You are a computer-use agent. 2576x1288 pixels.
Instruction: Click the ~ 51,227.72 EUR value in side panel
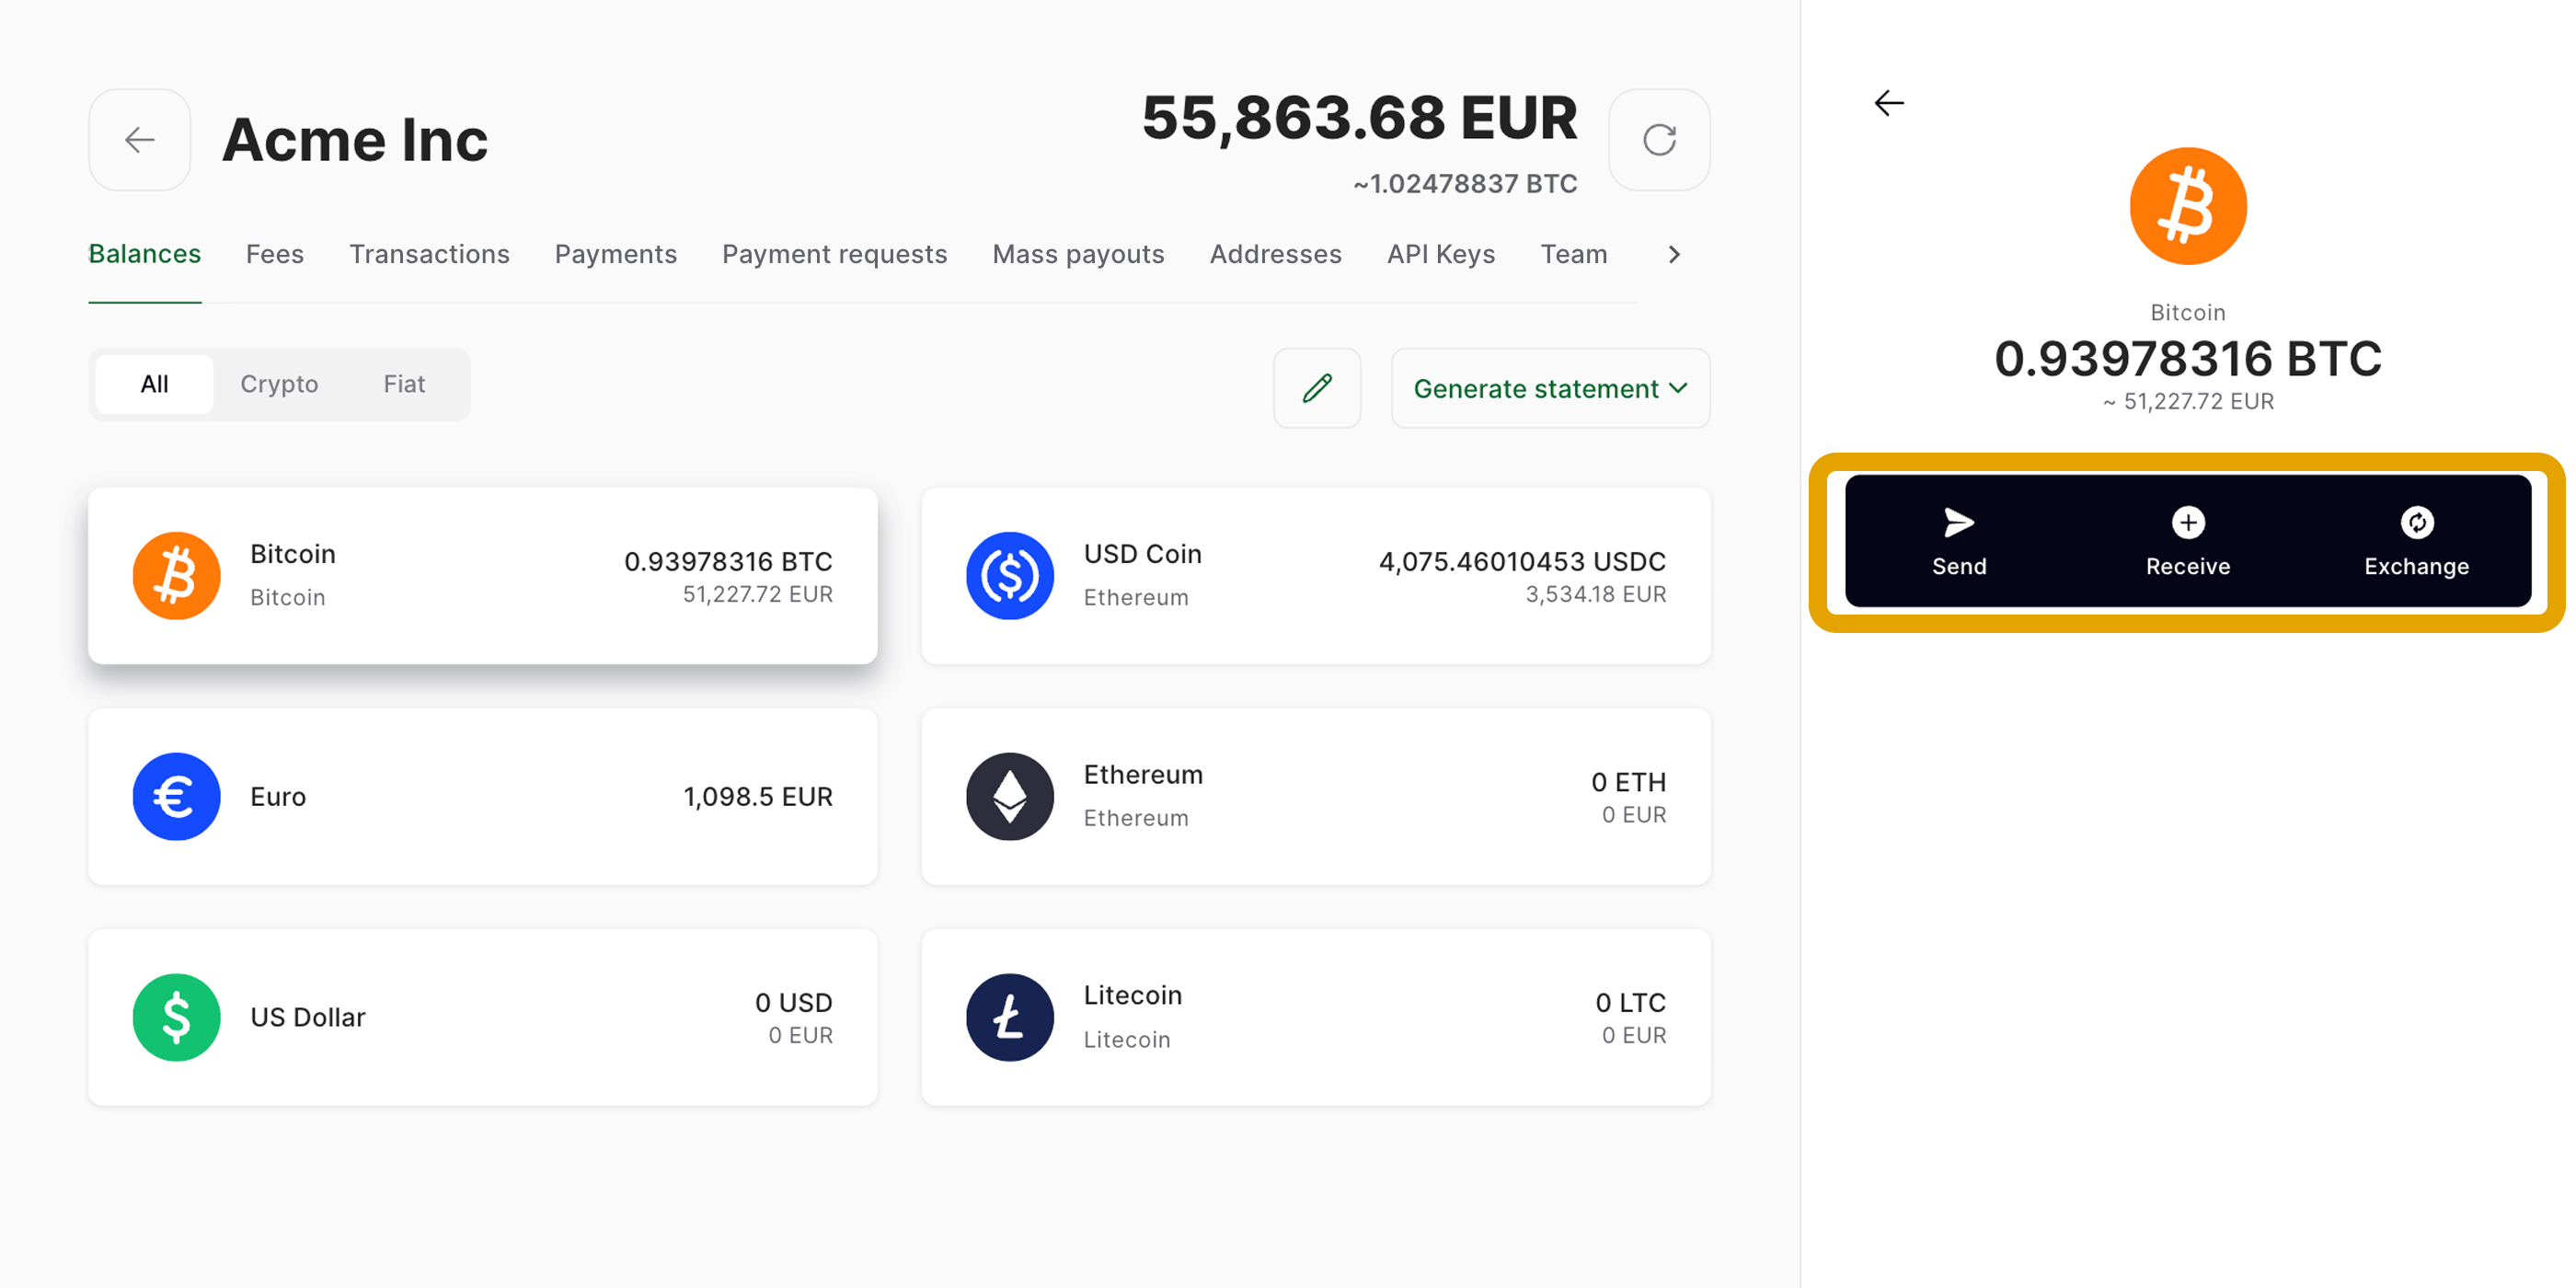2188,402
